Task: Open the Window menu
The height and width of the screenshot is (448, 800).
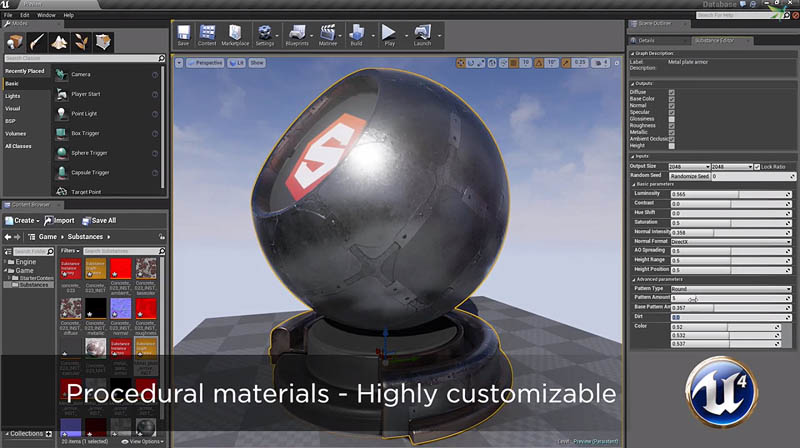Action: (x=46, y=15)
